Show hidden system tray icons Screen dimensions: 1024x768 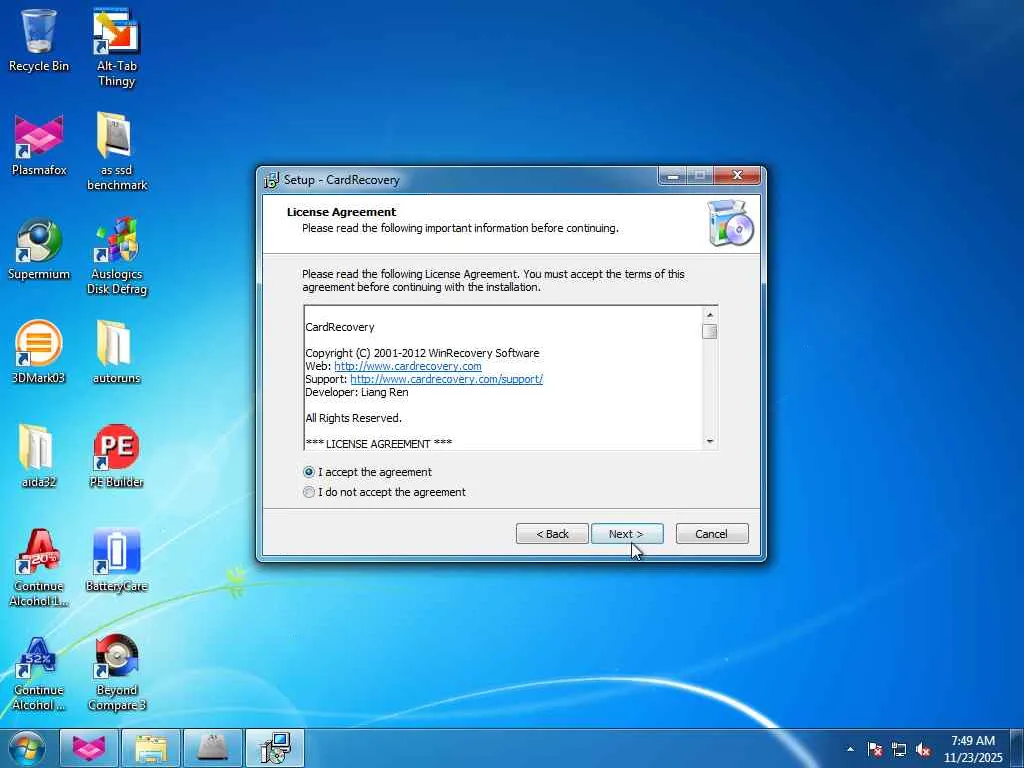[850, 749]
